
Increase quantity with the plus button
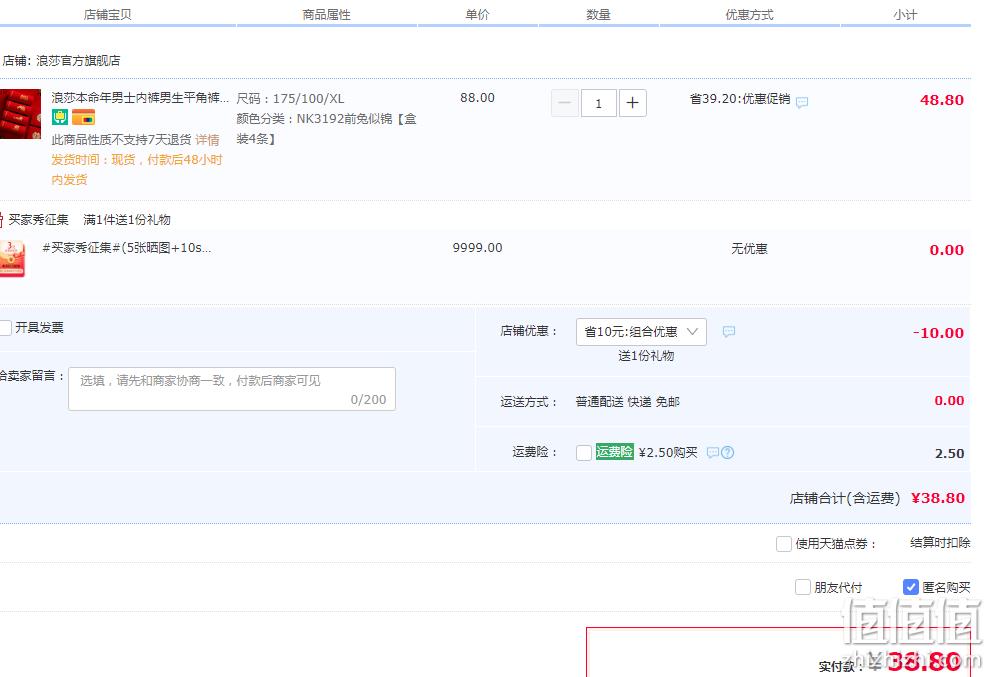(x=633, y=103)
